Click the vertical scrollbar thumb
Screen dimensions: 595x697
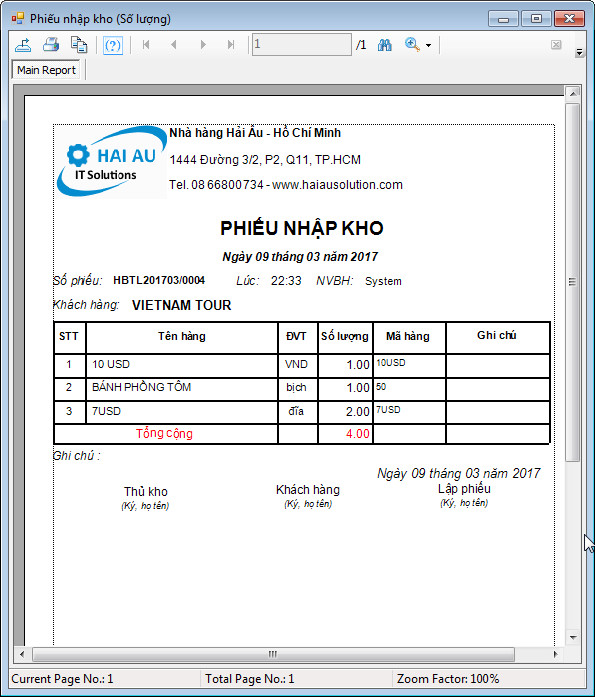[x=572, y=282]
